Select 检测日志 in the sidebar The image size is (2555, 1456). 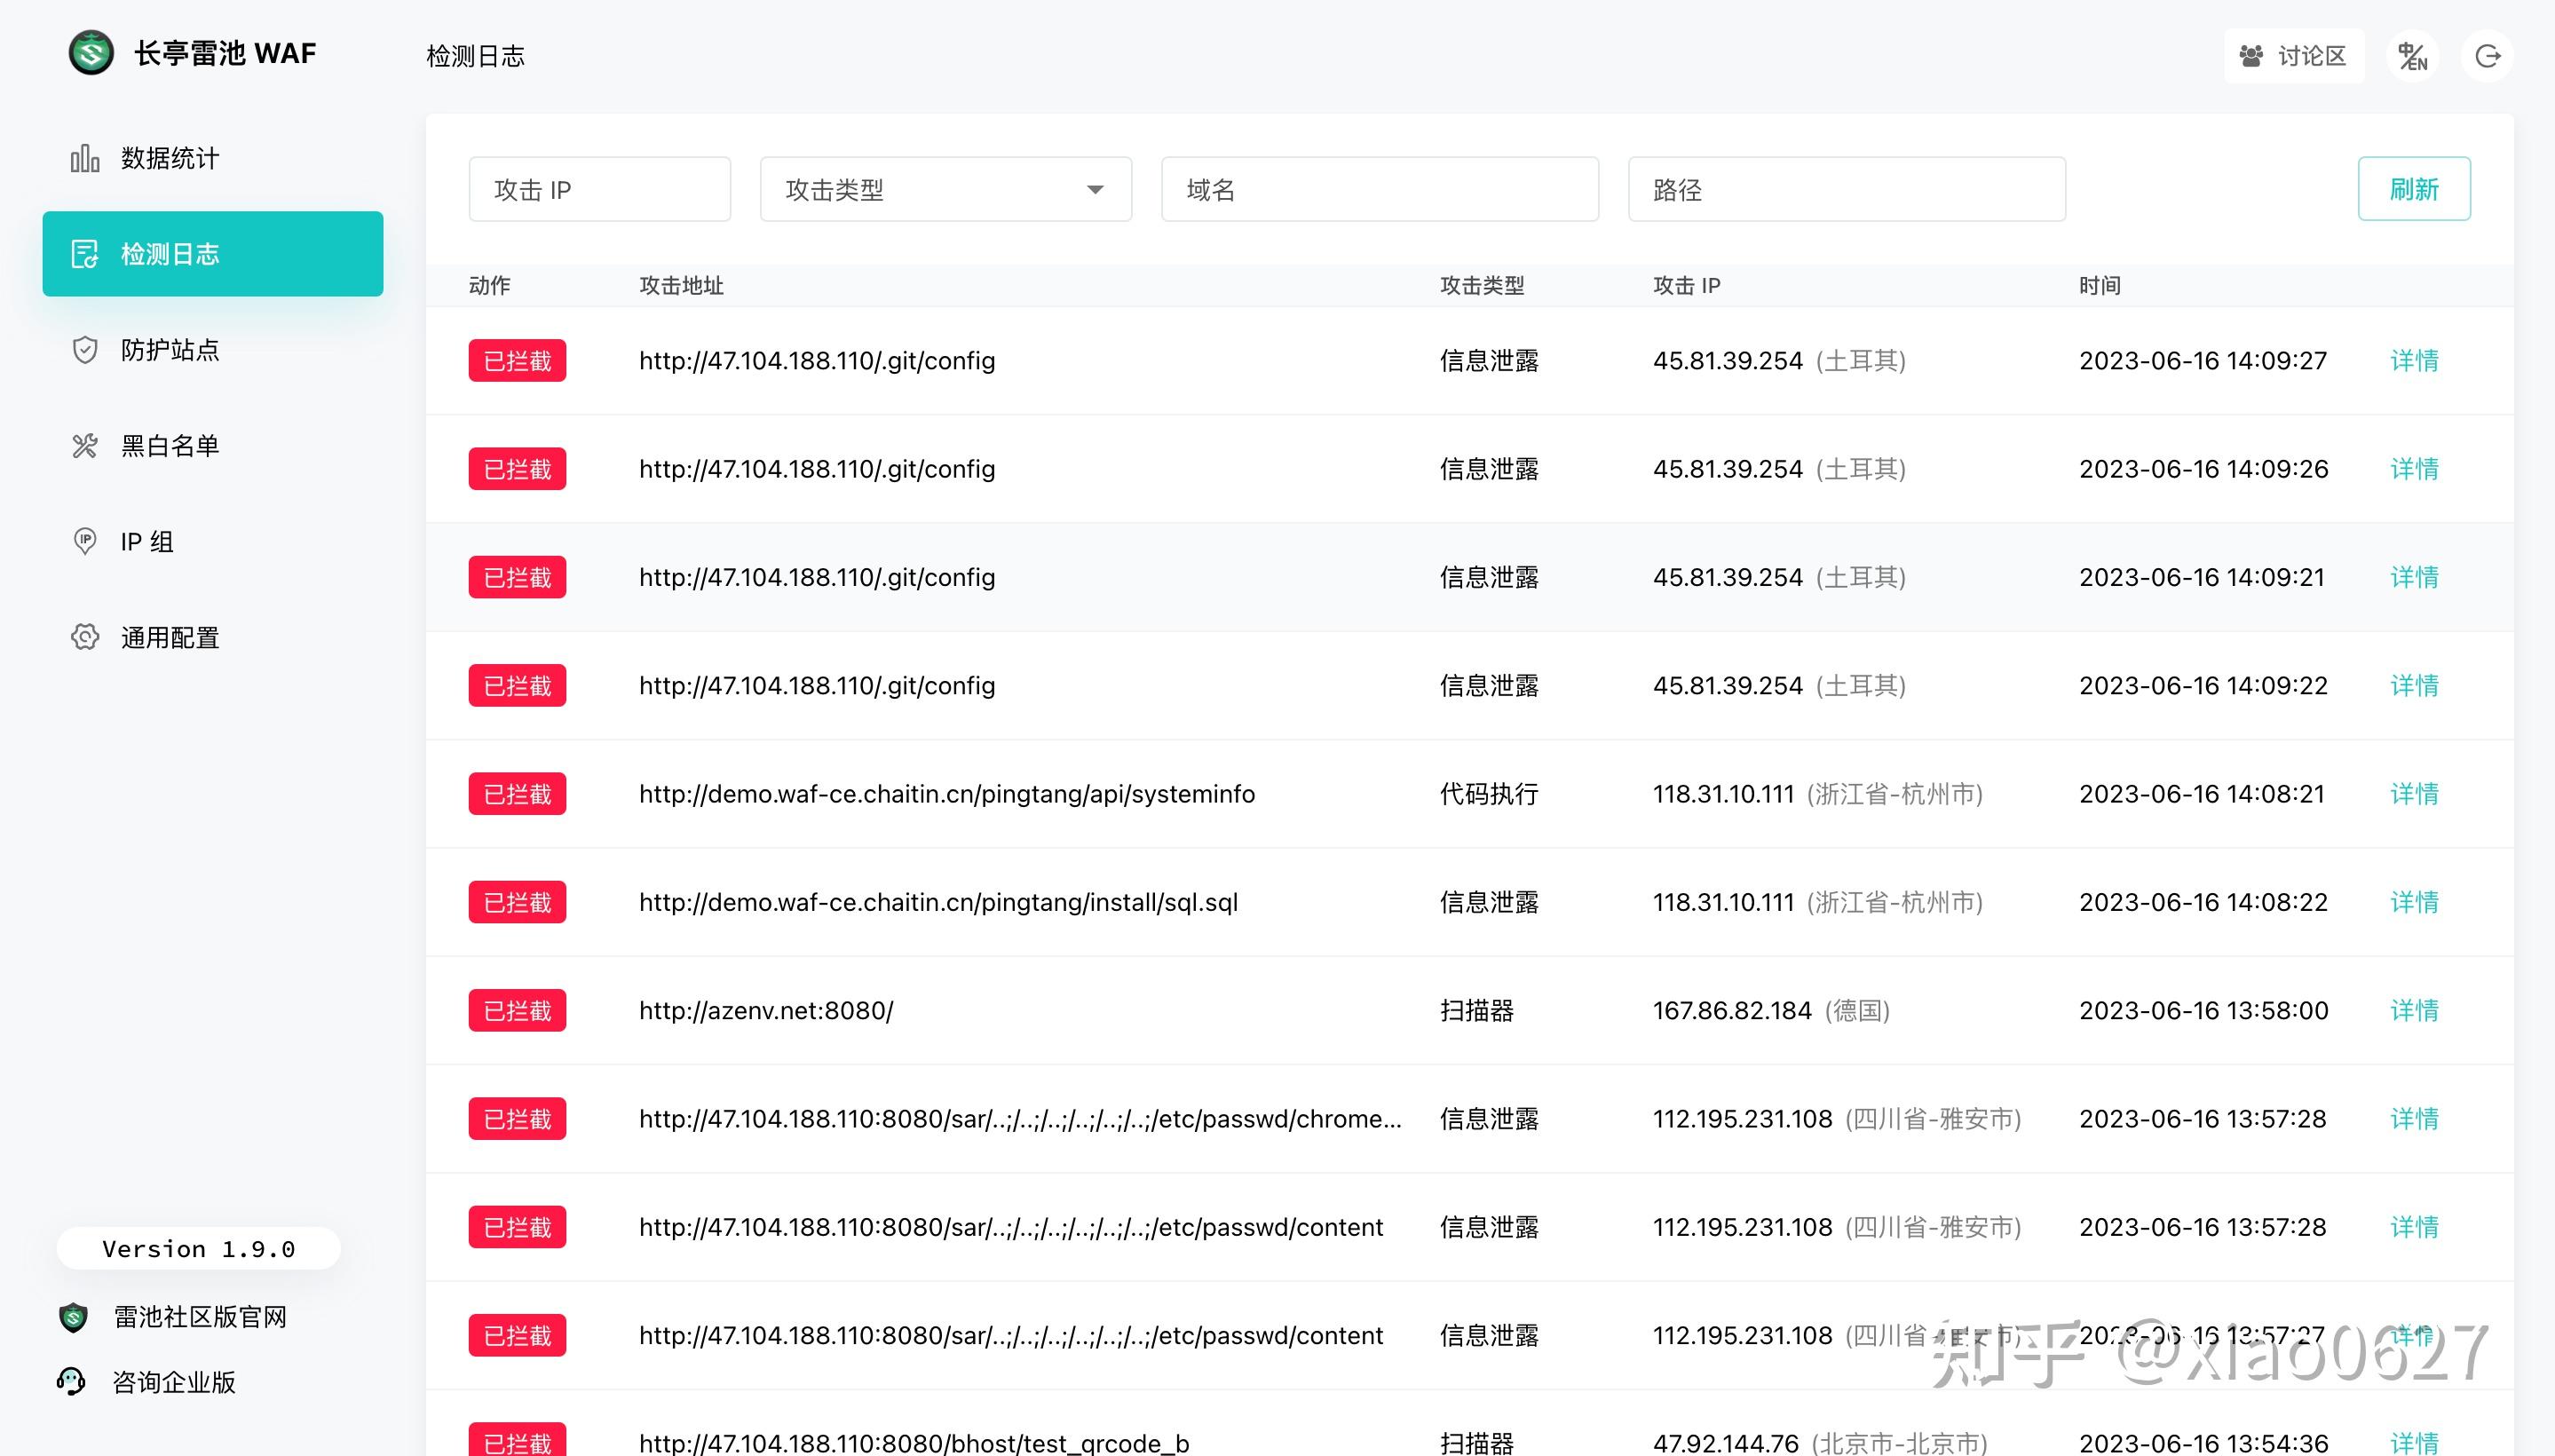(x=213, y=254)
